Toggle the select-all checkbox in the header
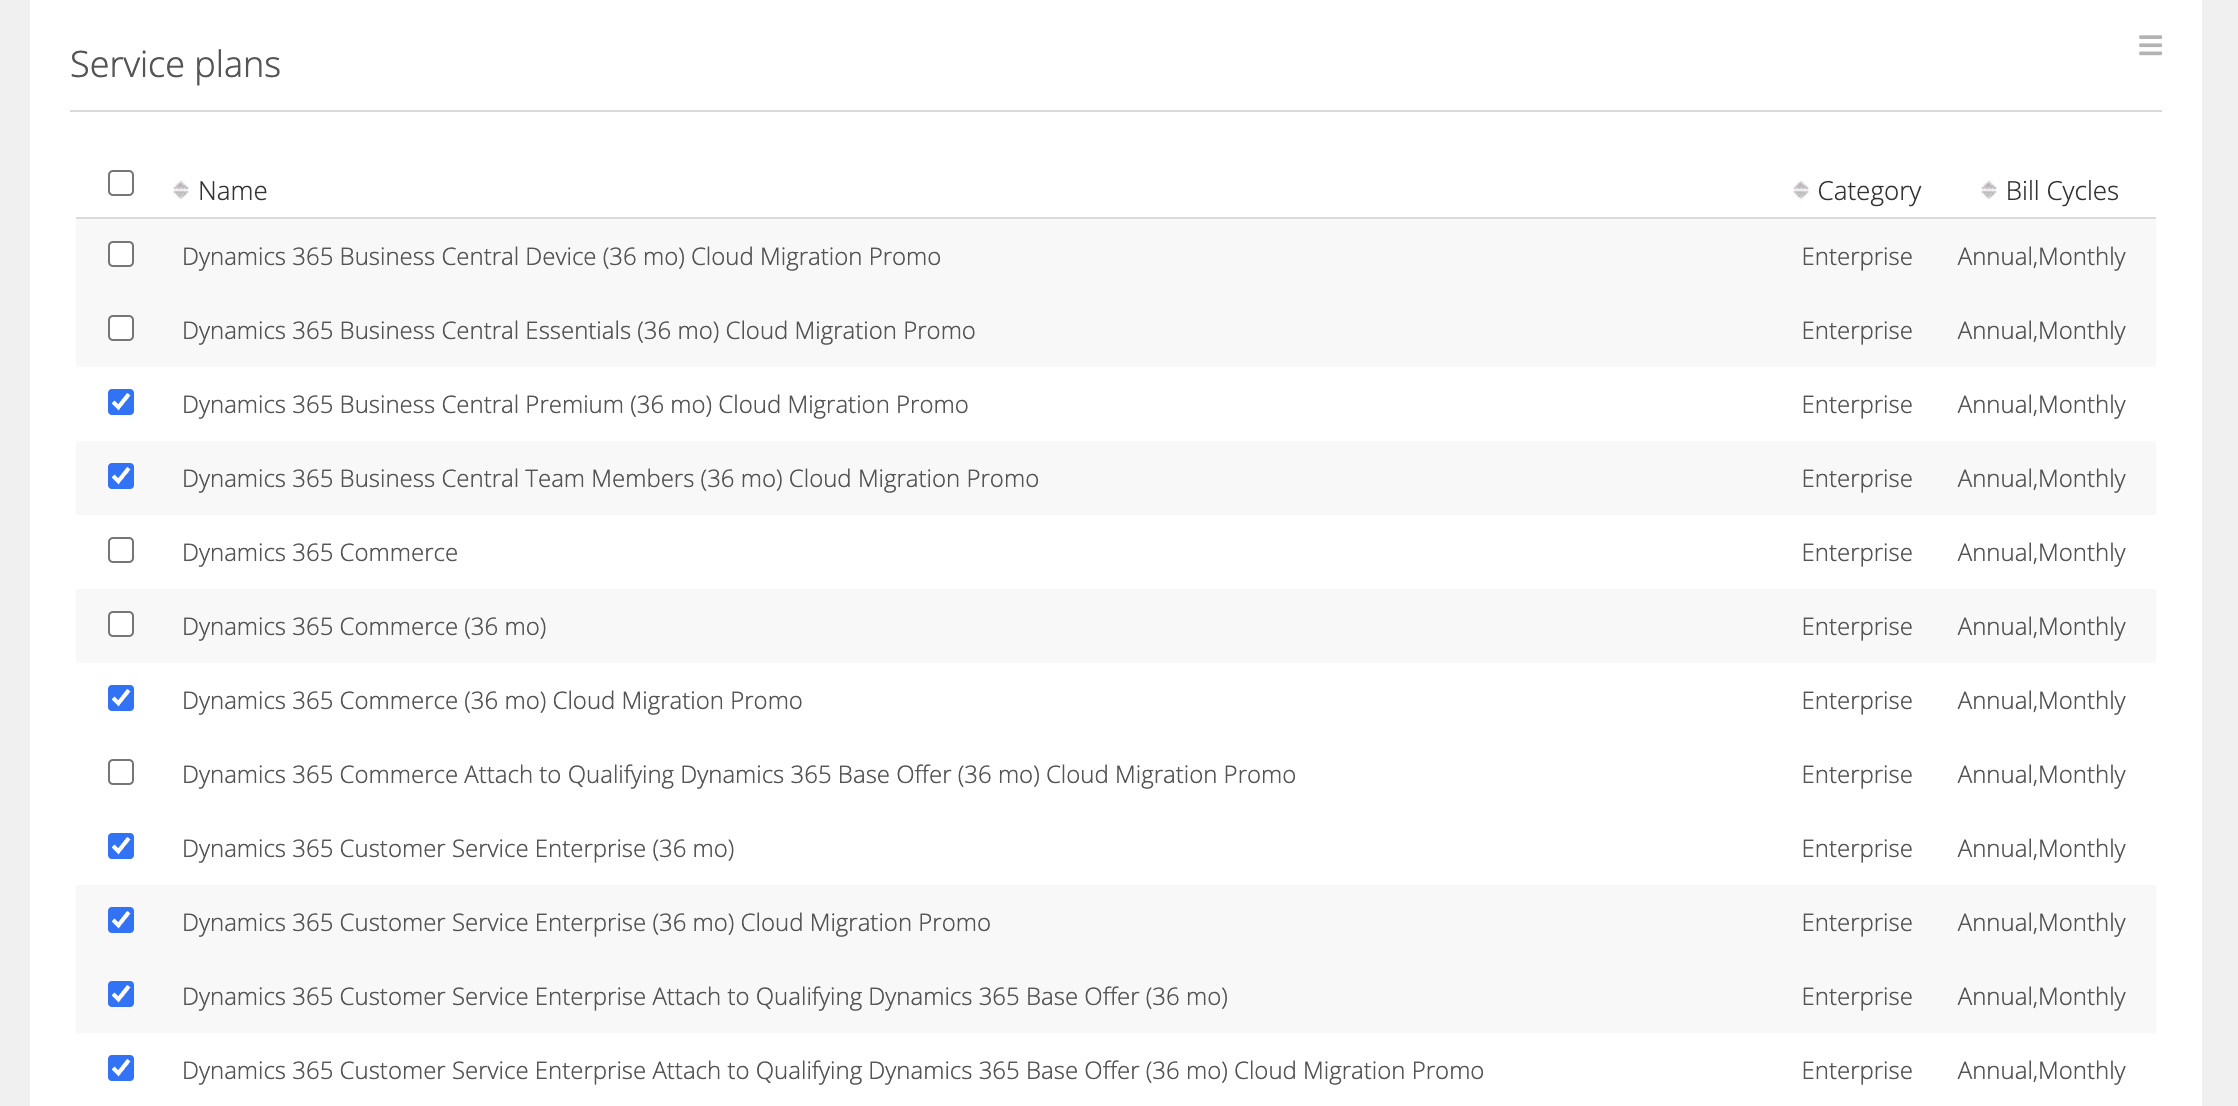Screen dimensions: 2238x1106 [121, 183]
